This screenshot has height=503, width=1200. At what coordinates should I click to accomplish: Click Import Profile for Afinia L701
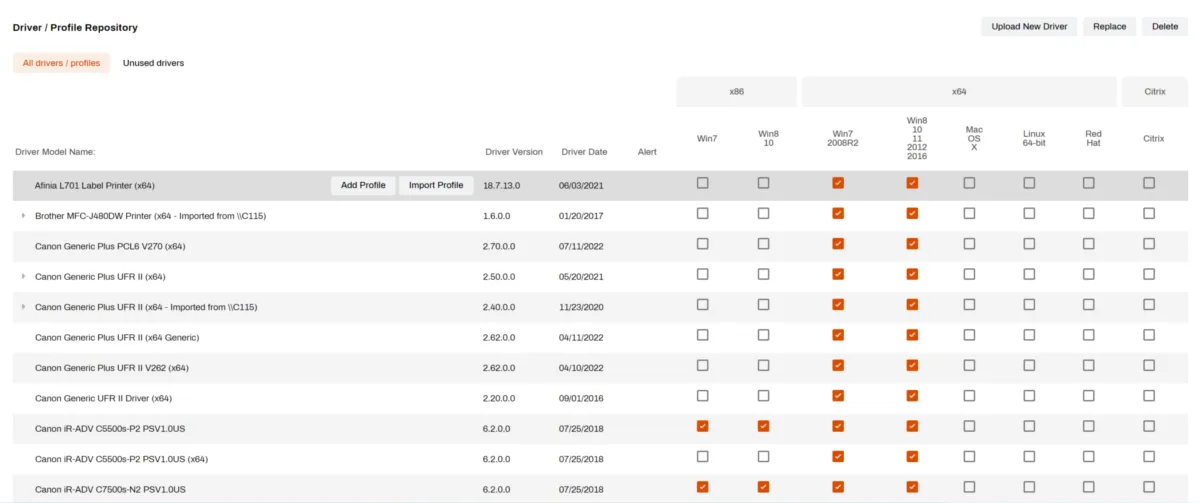coord(436,185)
